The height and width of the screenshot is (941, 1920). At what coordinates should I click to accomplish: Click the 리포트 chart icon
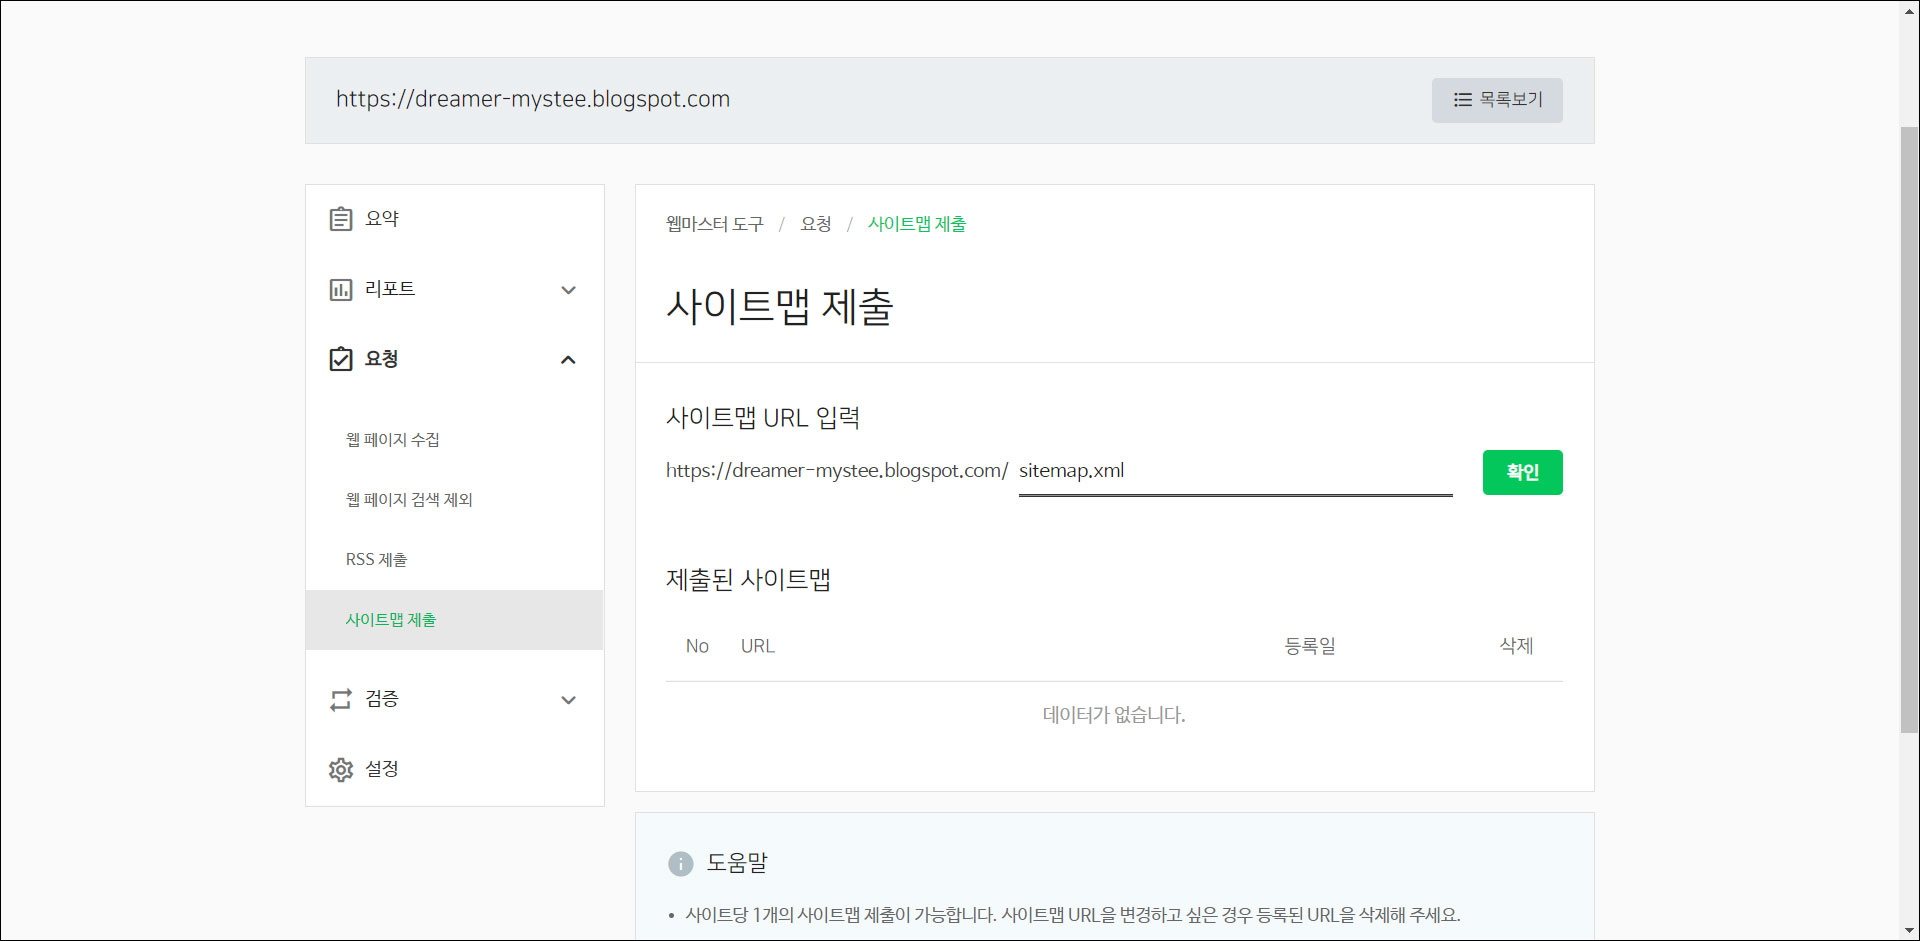(x=341, y=290)
